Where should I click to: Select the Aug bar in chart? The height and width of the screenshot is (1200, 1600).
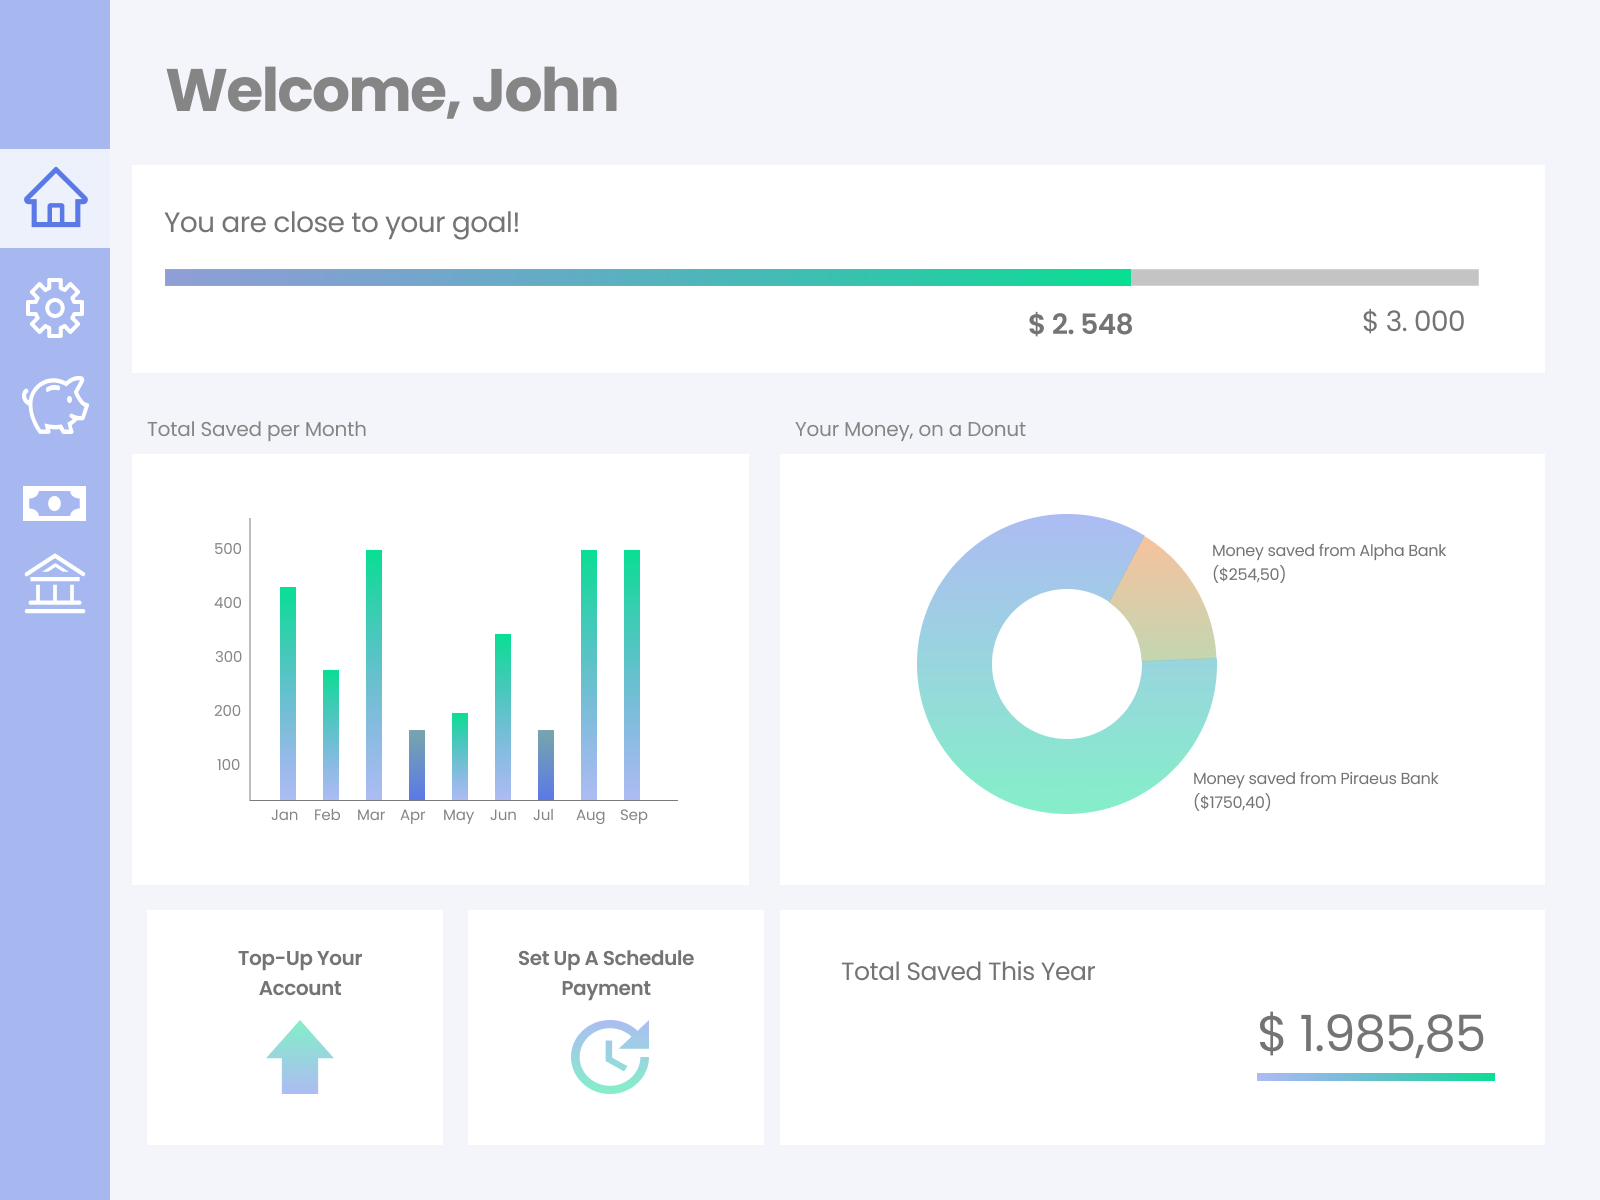tap(589, 675)
